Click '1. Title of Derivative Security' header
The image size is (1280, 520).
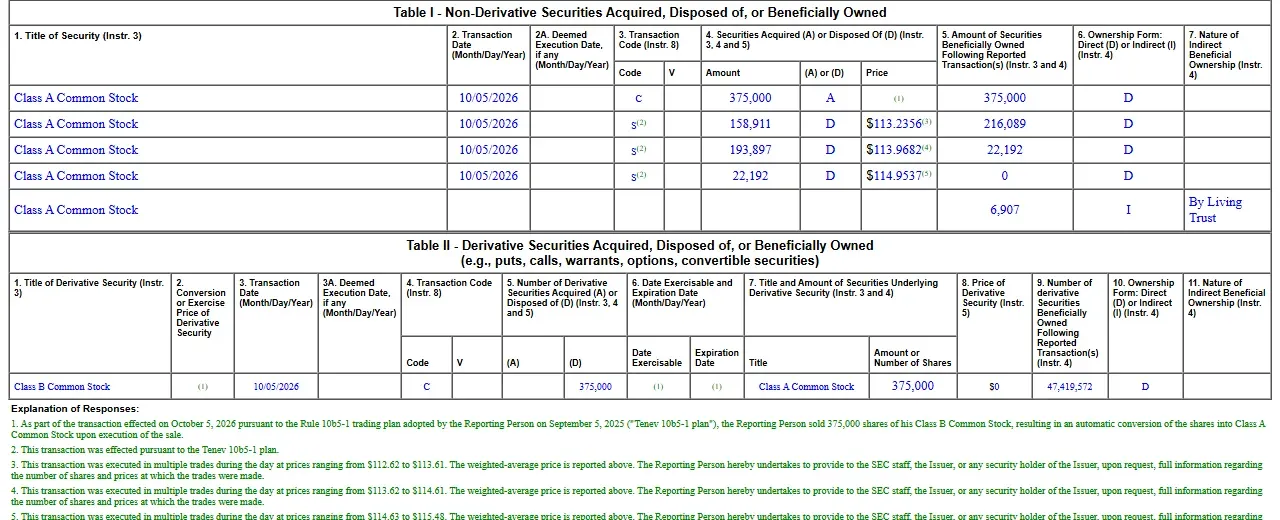pos(89,288)
